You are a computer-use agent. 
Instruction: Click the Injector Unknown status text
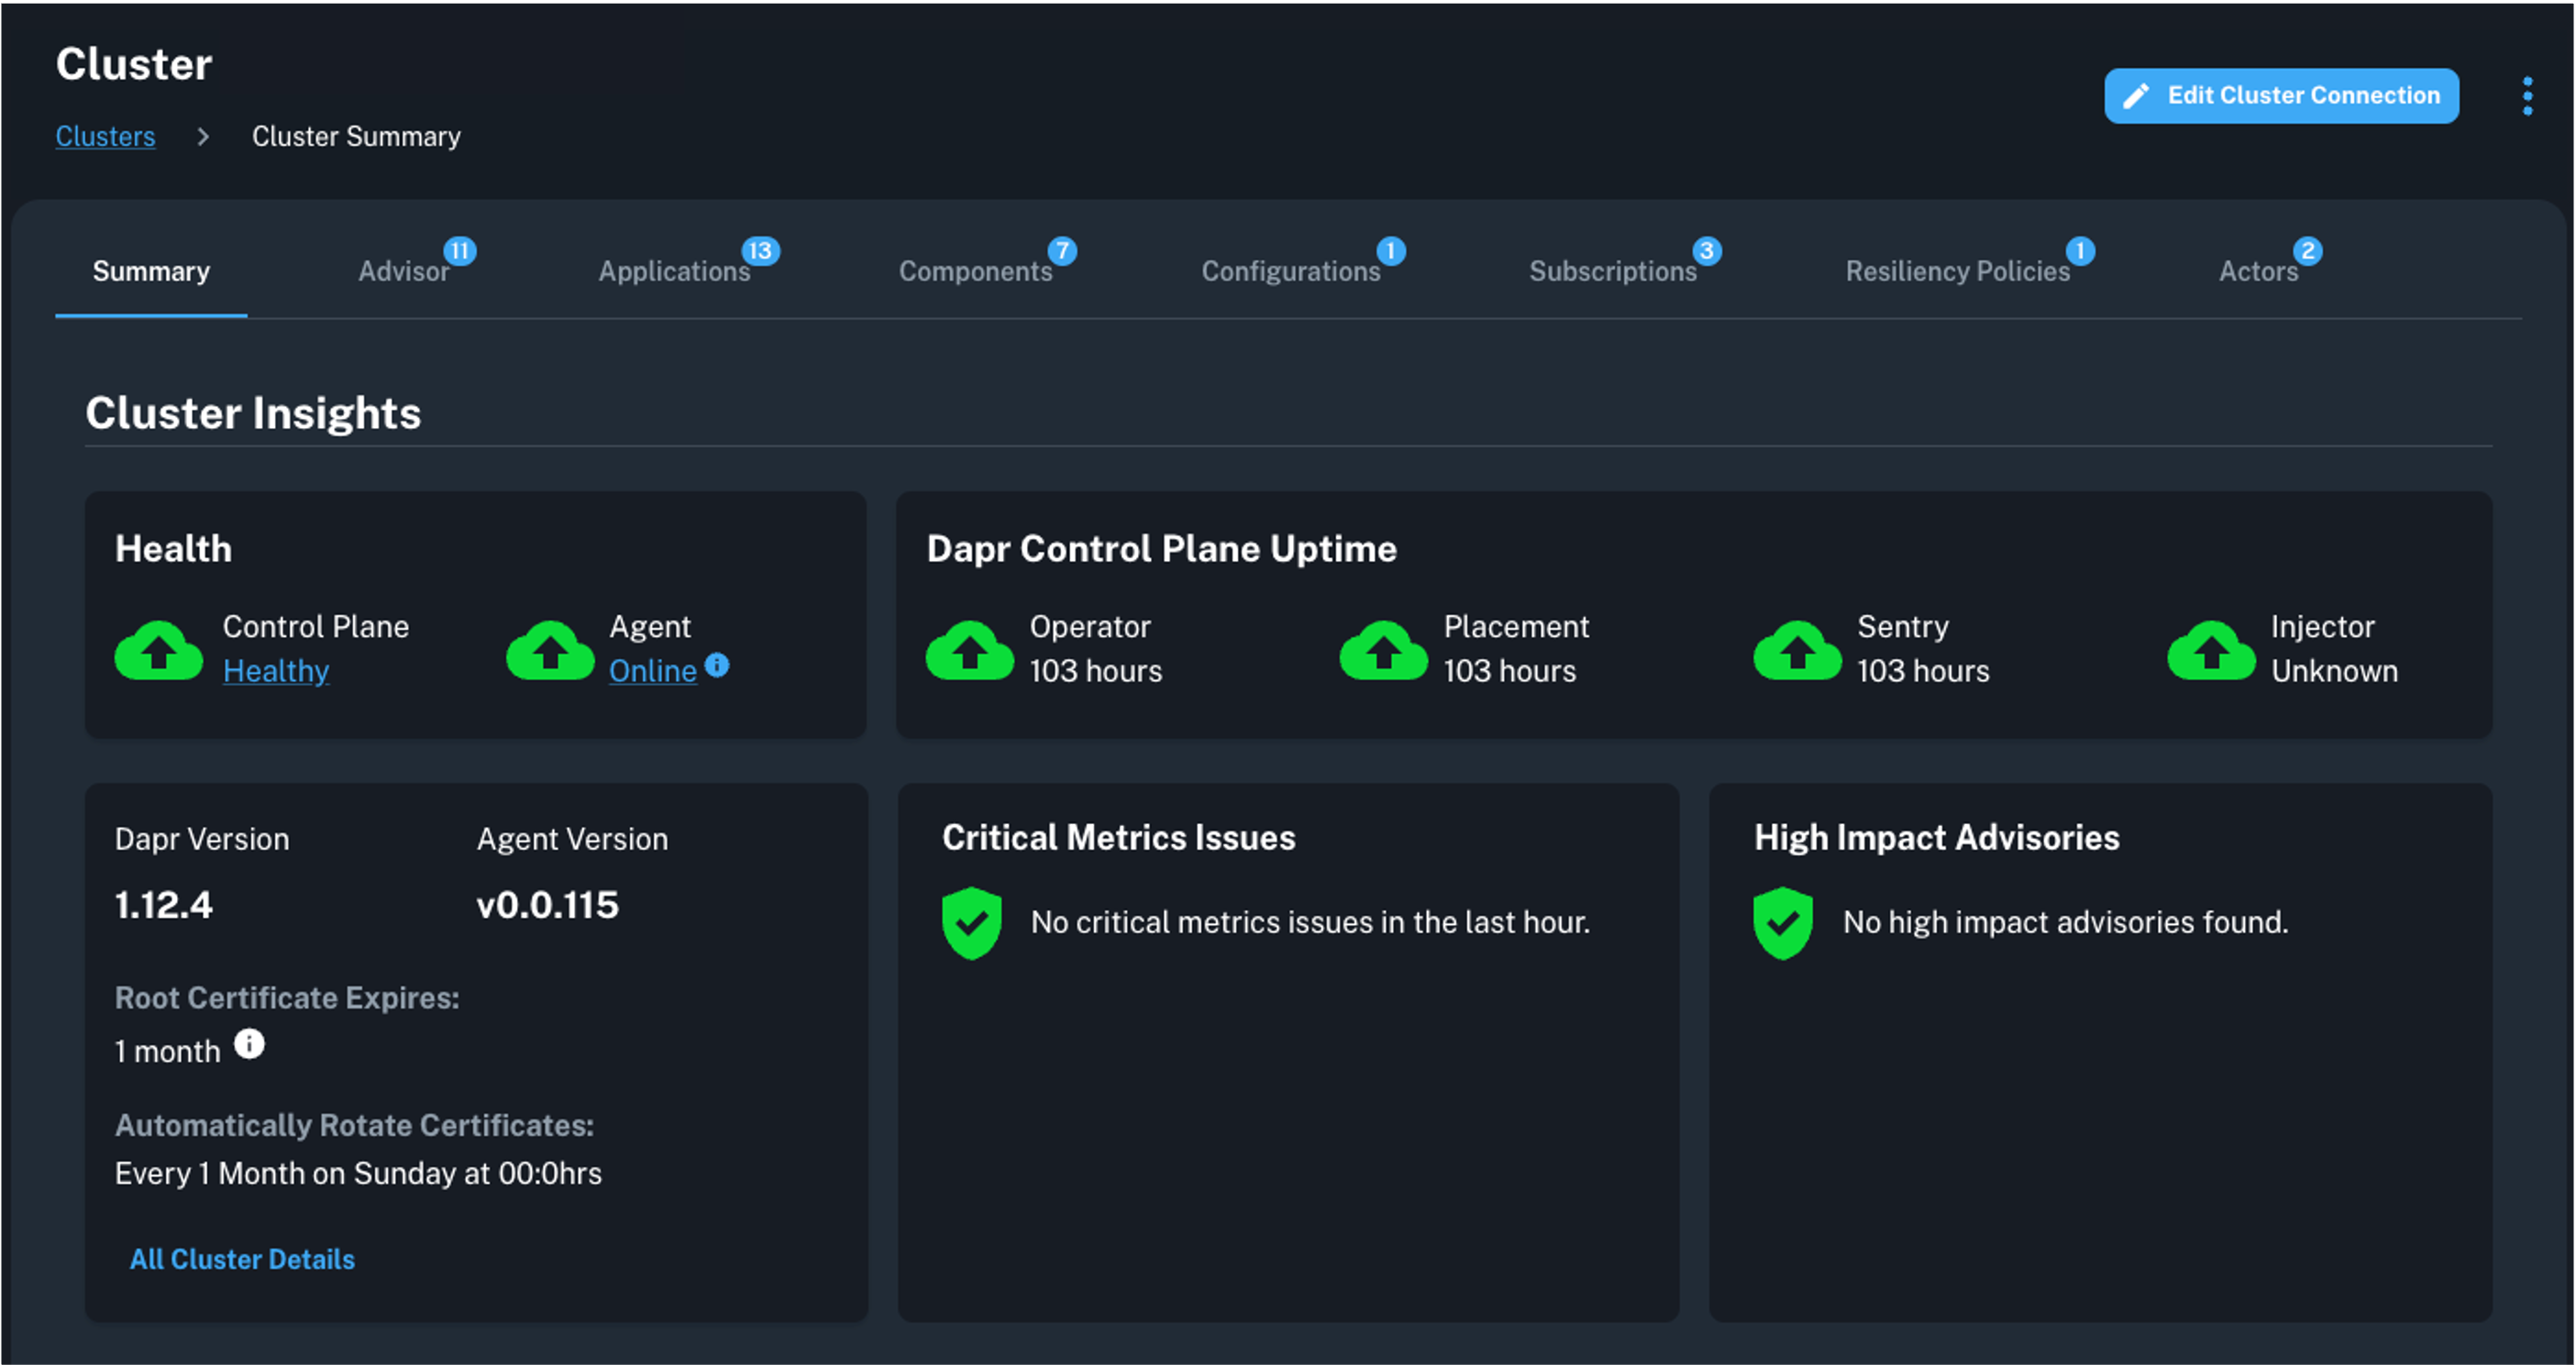pos(2334,670)
